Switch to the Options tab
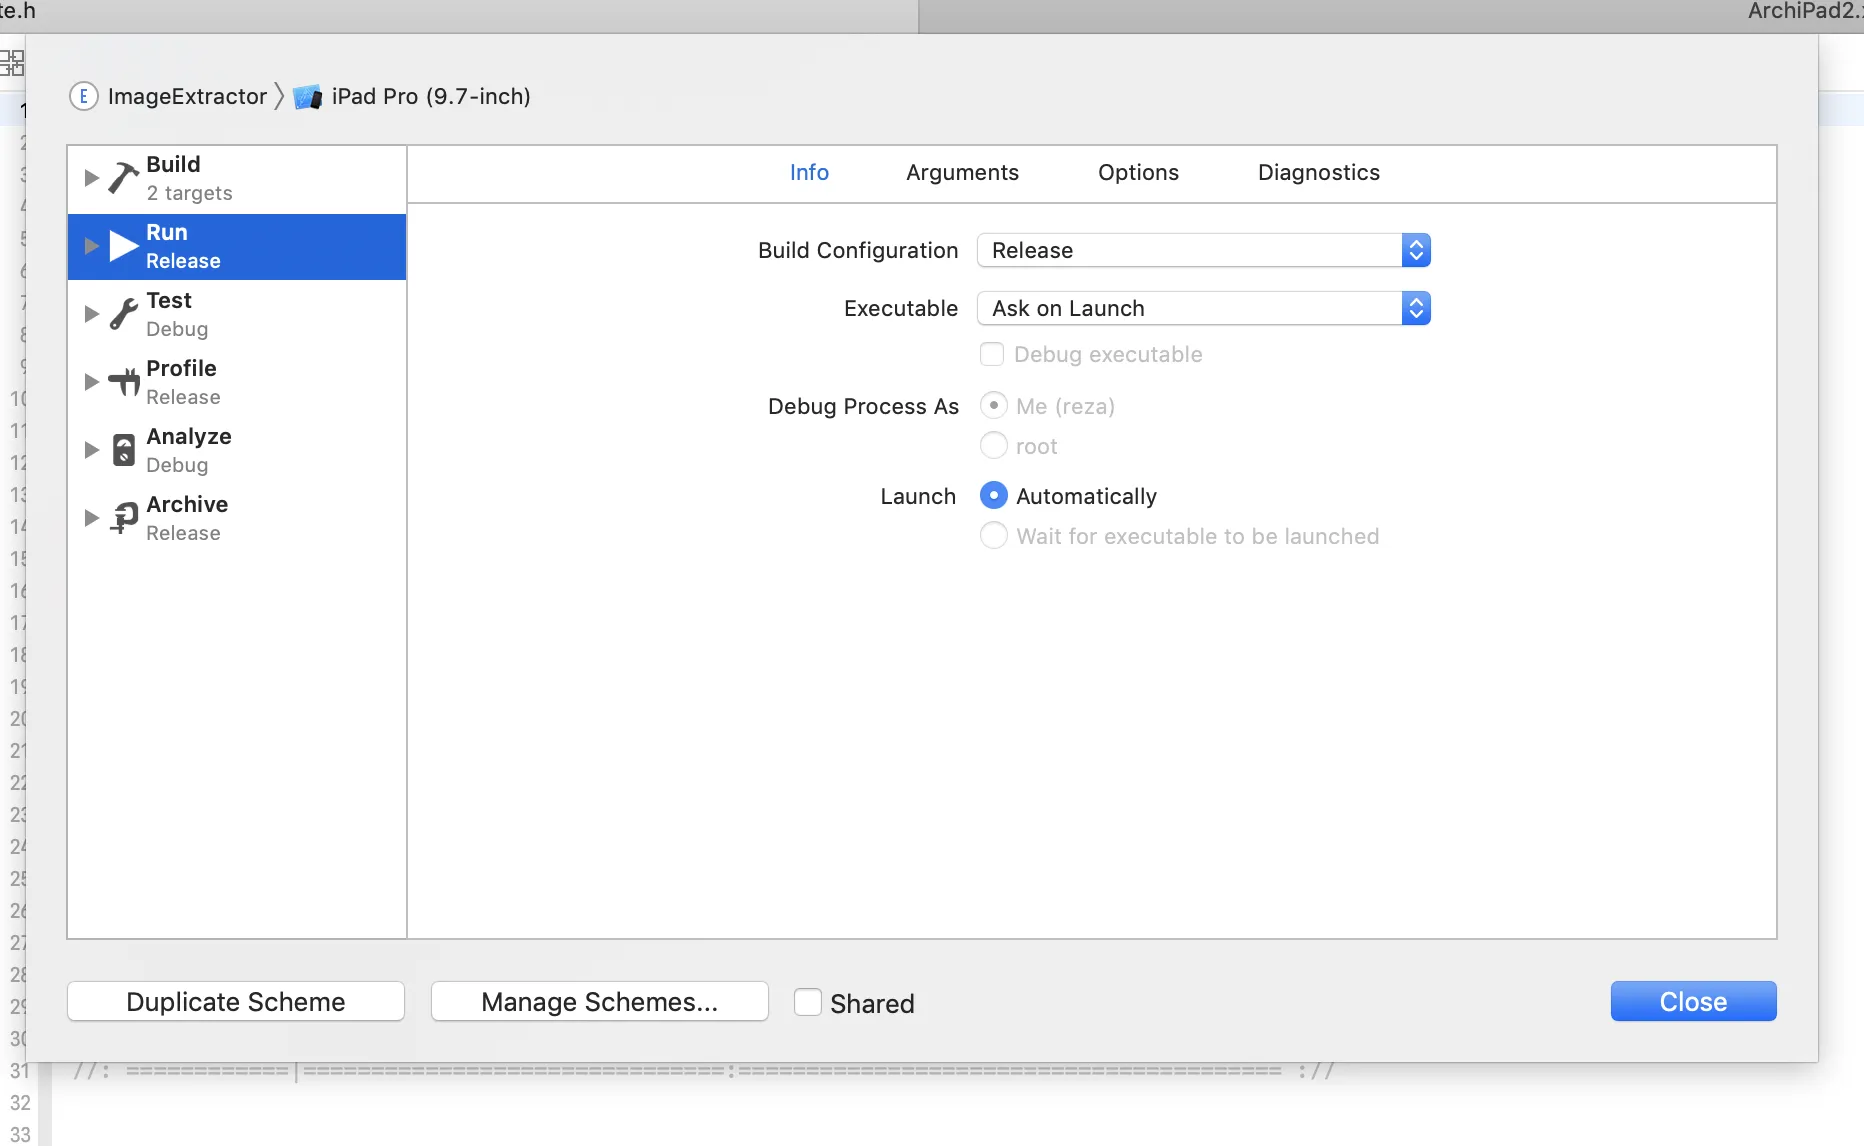The height and width of the screenshot is (1146, 1864). tap(1138, 172)
